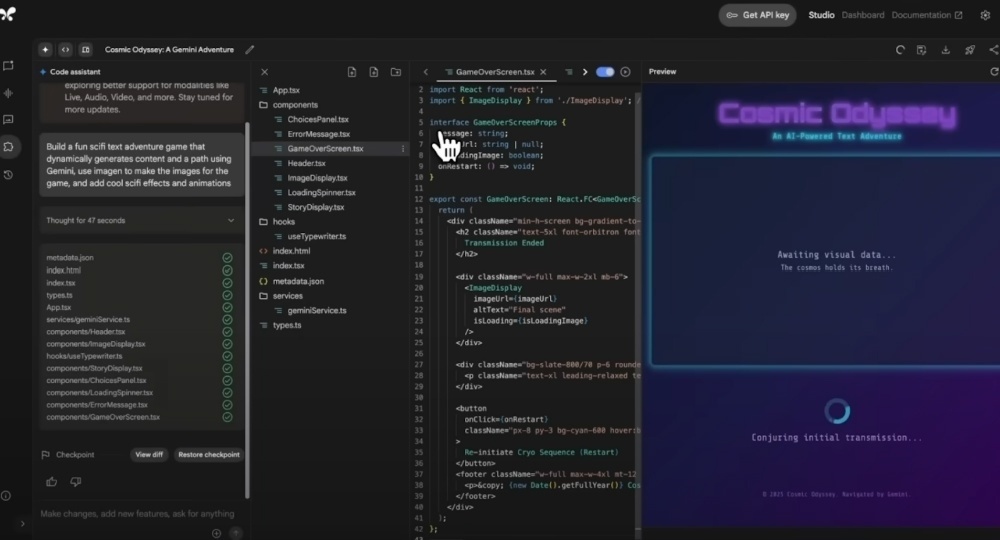1000x540 pixels.
Task: Click the share icon at far right
Action: click(x=994, y=50)
